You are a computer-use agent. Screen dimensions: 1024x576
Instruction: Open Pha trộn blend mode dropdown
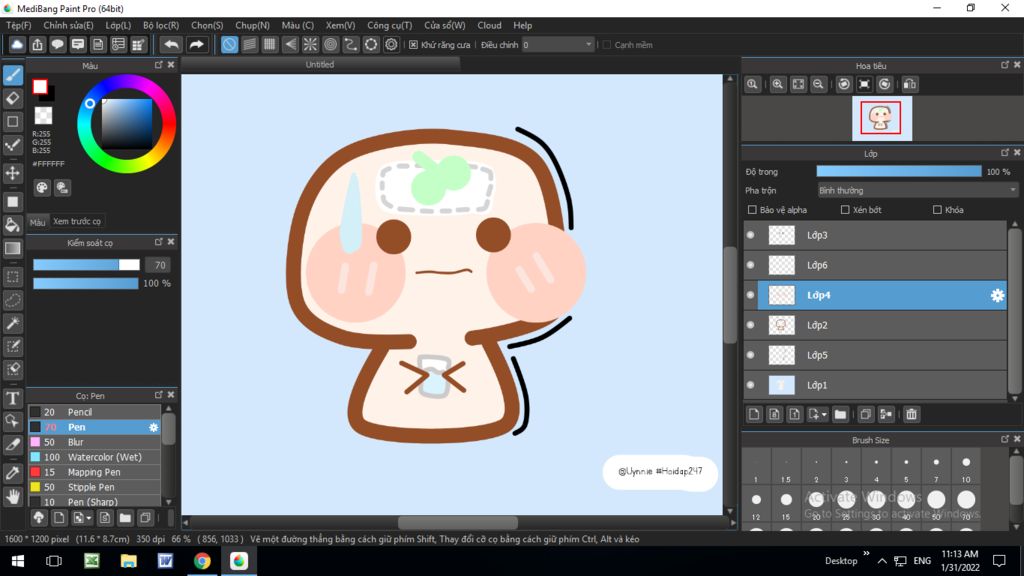tap(918, 190)
